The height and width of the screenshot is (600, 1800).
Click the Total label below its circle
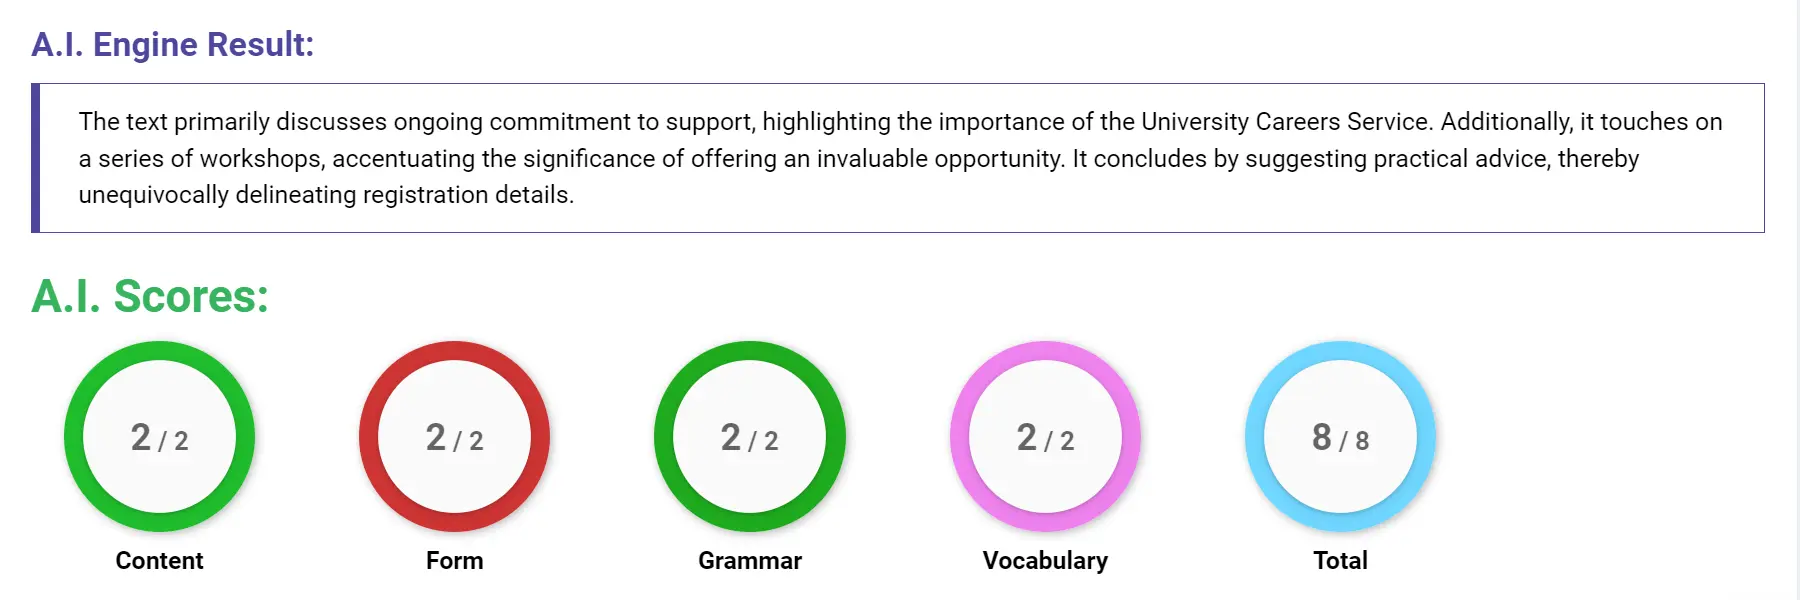click(1340, 561)
